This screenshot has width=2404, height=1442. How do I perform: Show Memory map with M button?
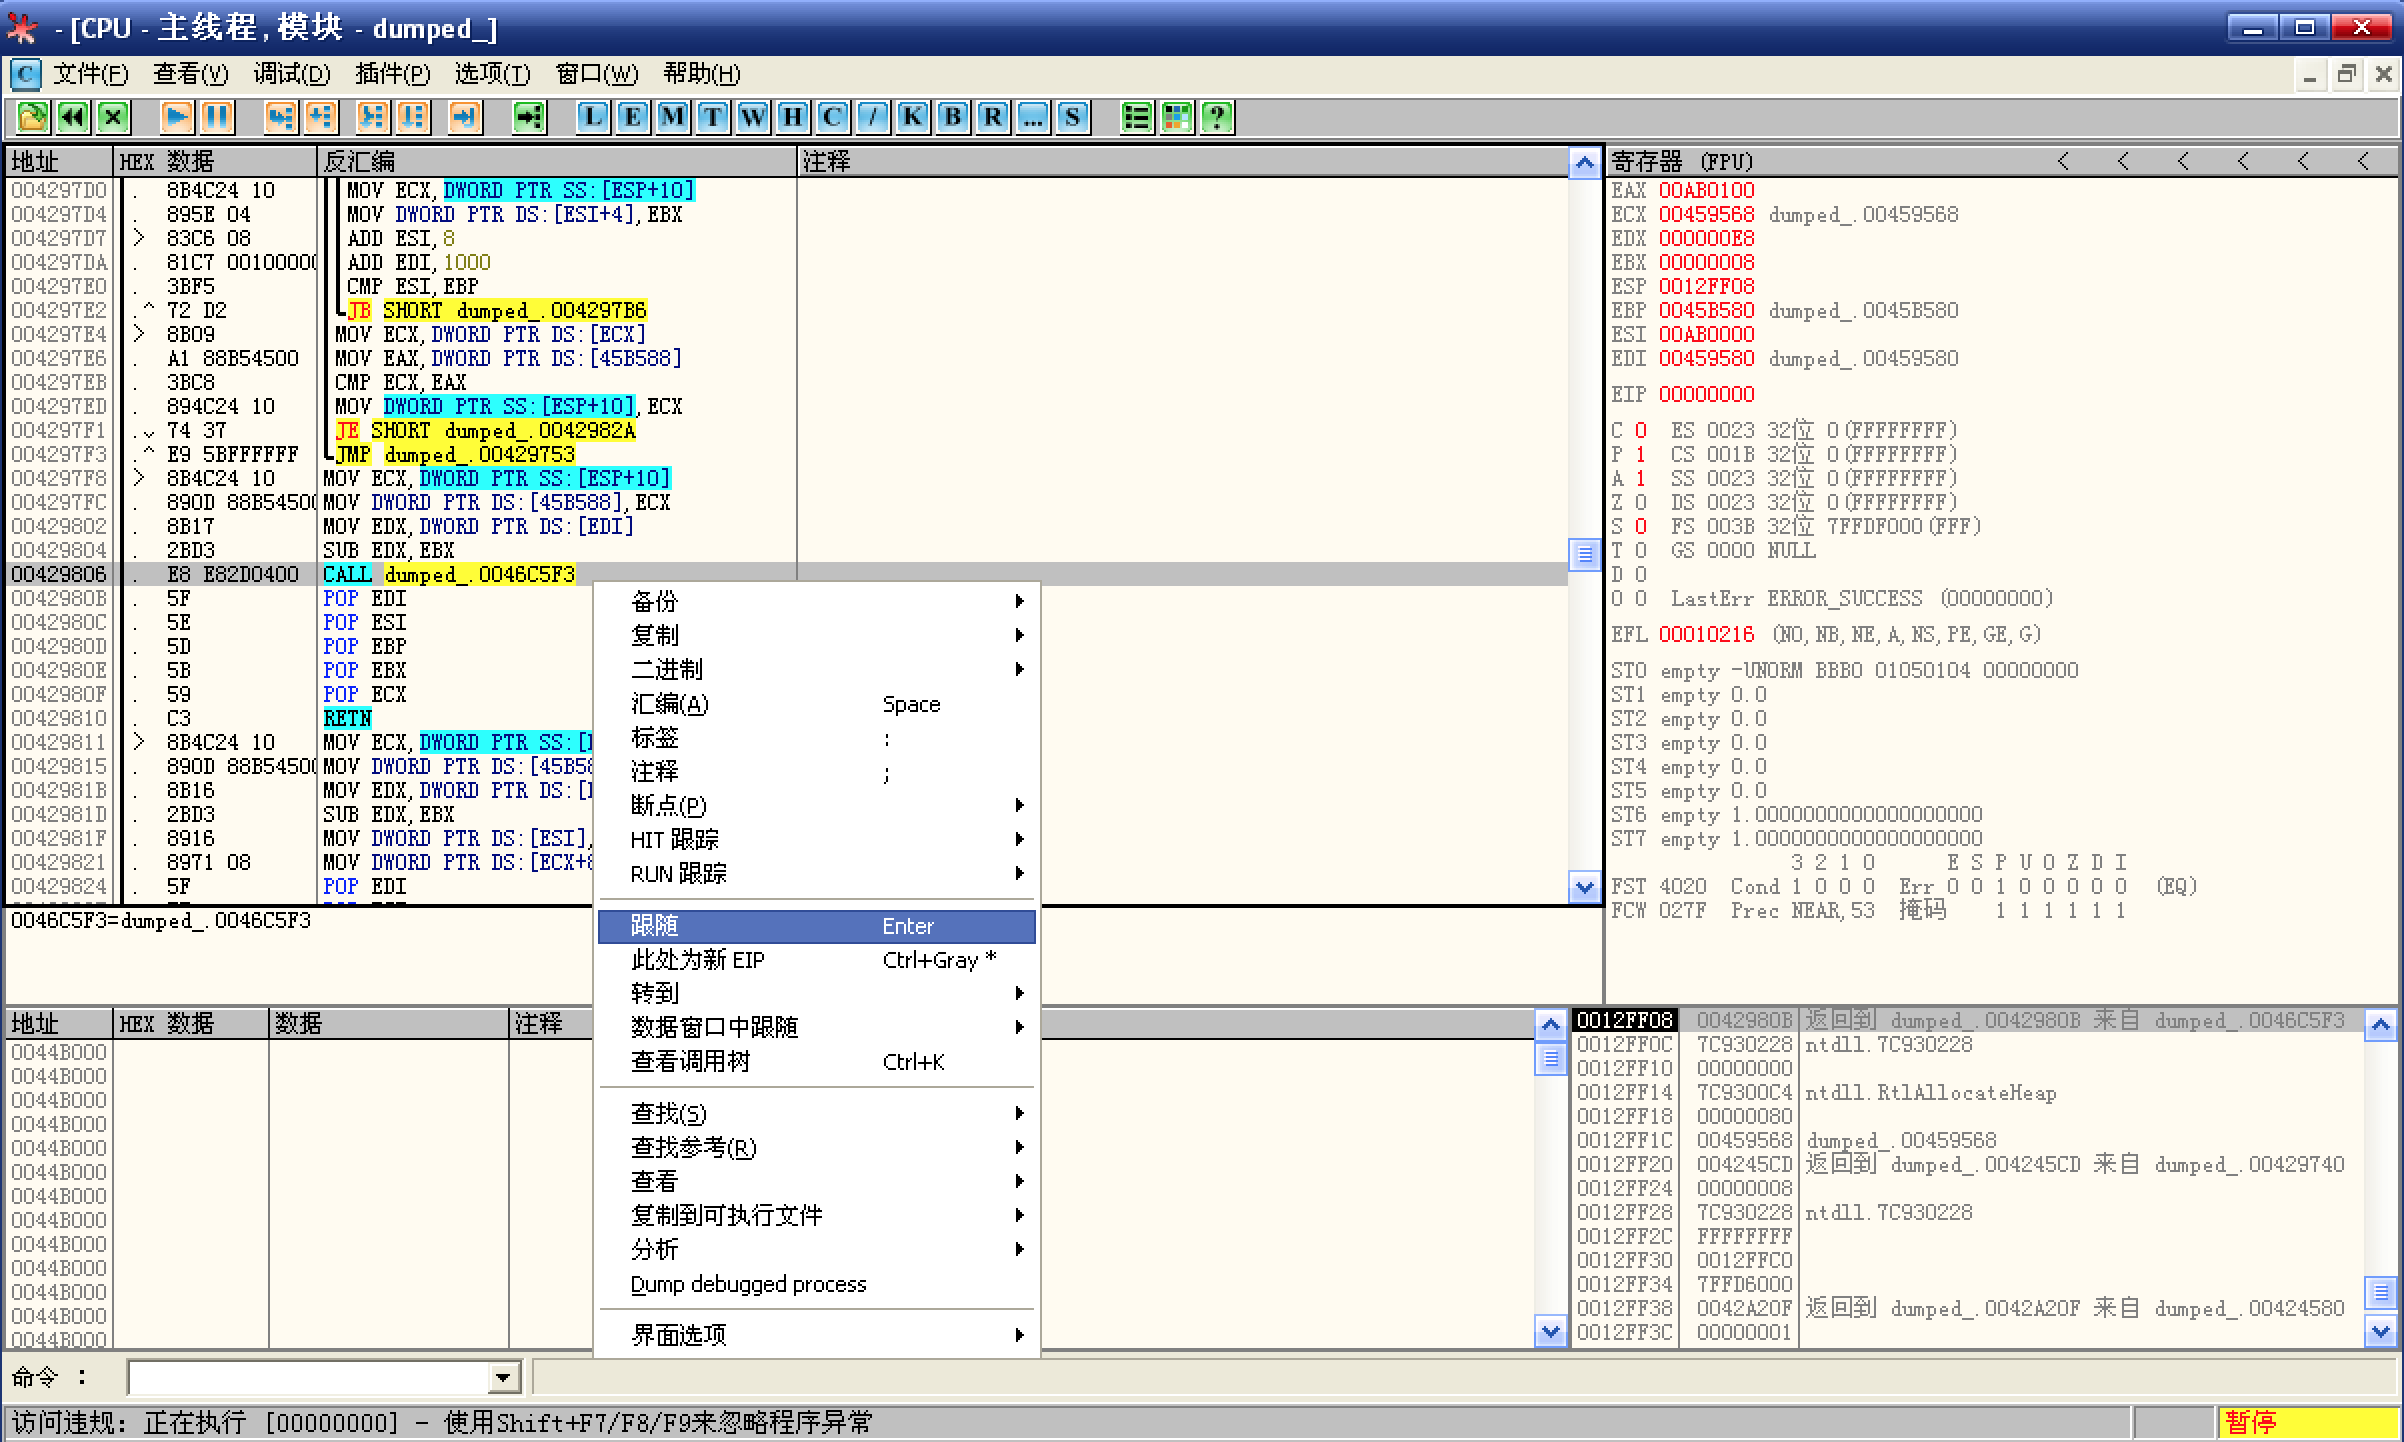673,117
